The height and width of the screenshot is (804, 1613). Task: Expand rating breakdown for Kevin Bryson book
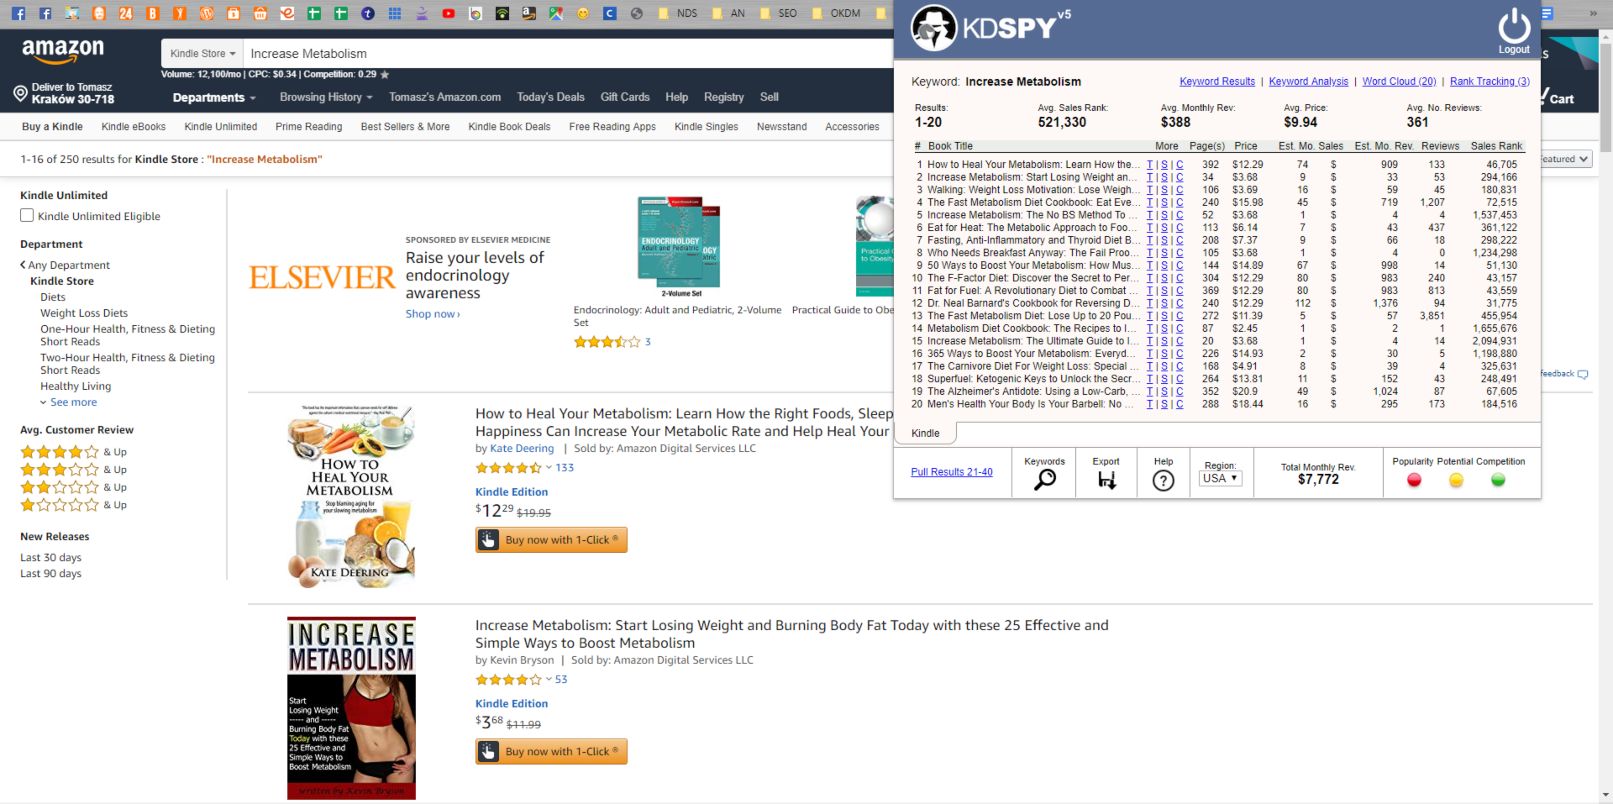click(549, 680)
